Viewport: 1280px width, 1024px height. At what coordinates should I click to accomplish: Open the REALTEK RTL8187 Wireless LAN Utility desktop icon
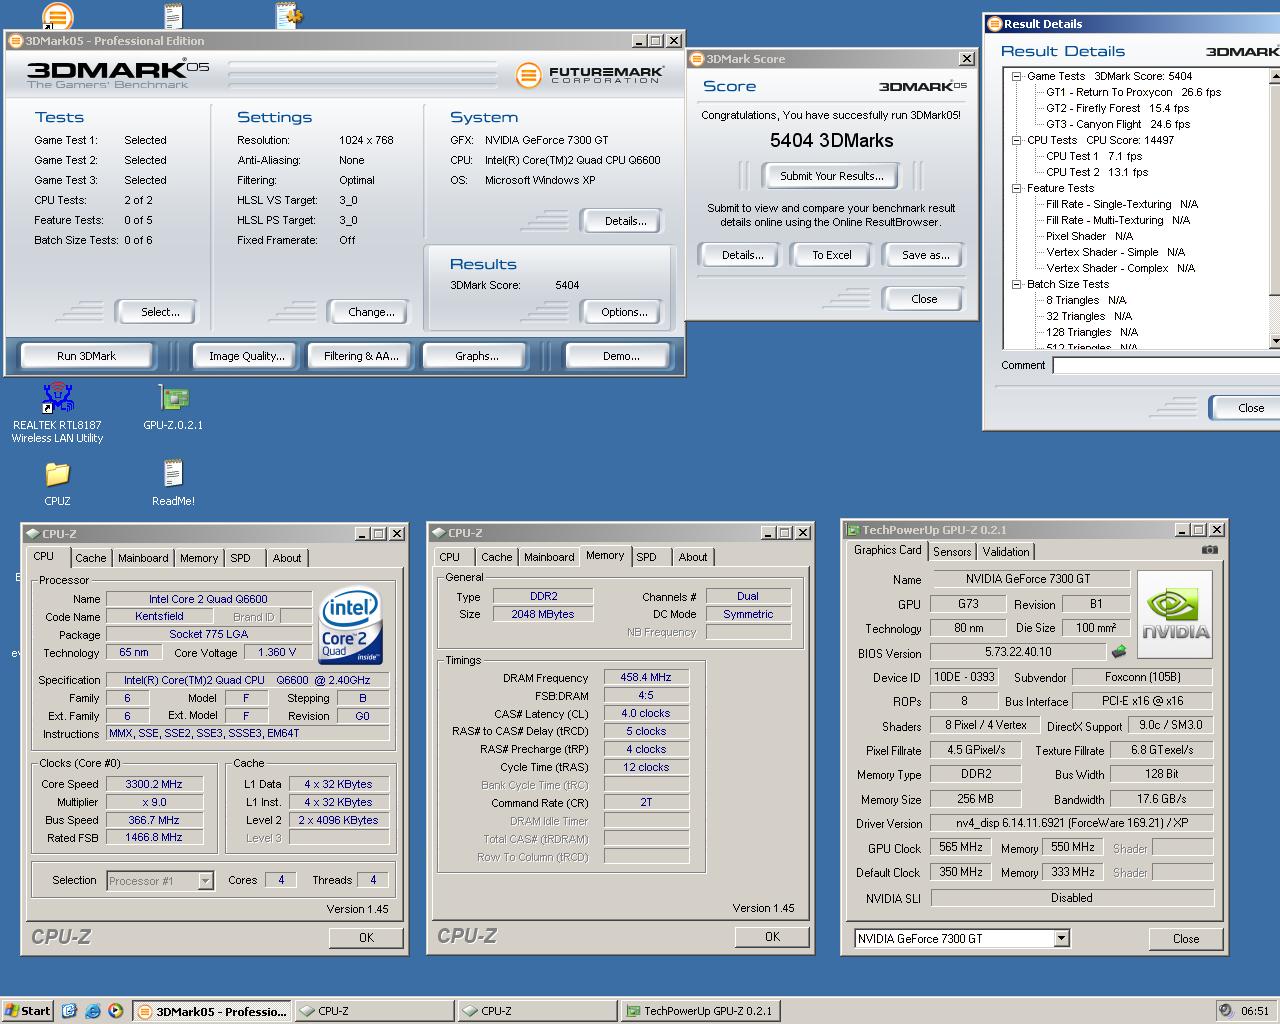pyautogui.click(x=57, y=412)
